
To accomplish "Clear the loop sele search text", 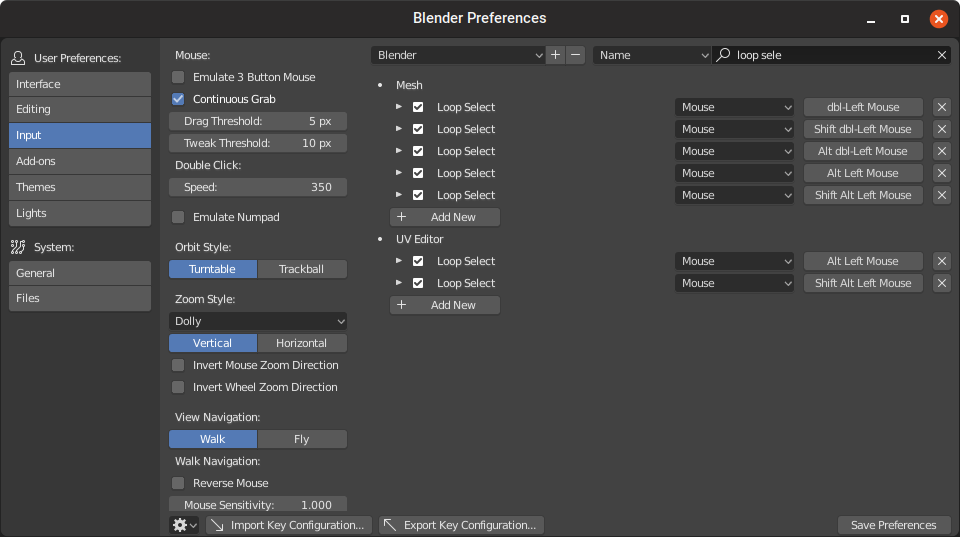I will (x=942, y=55).
